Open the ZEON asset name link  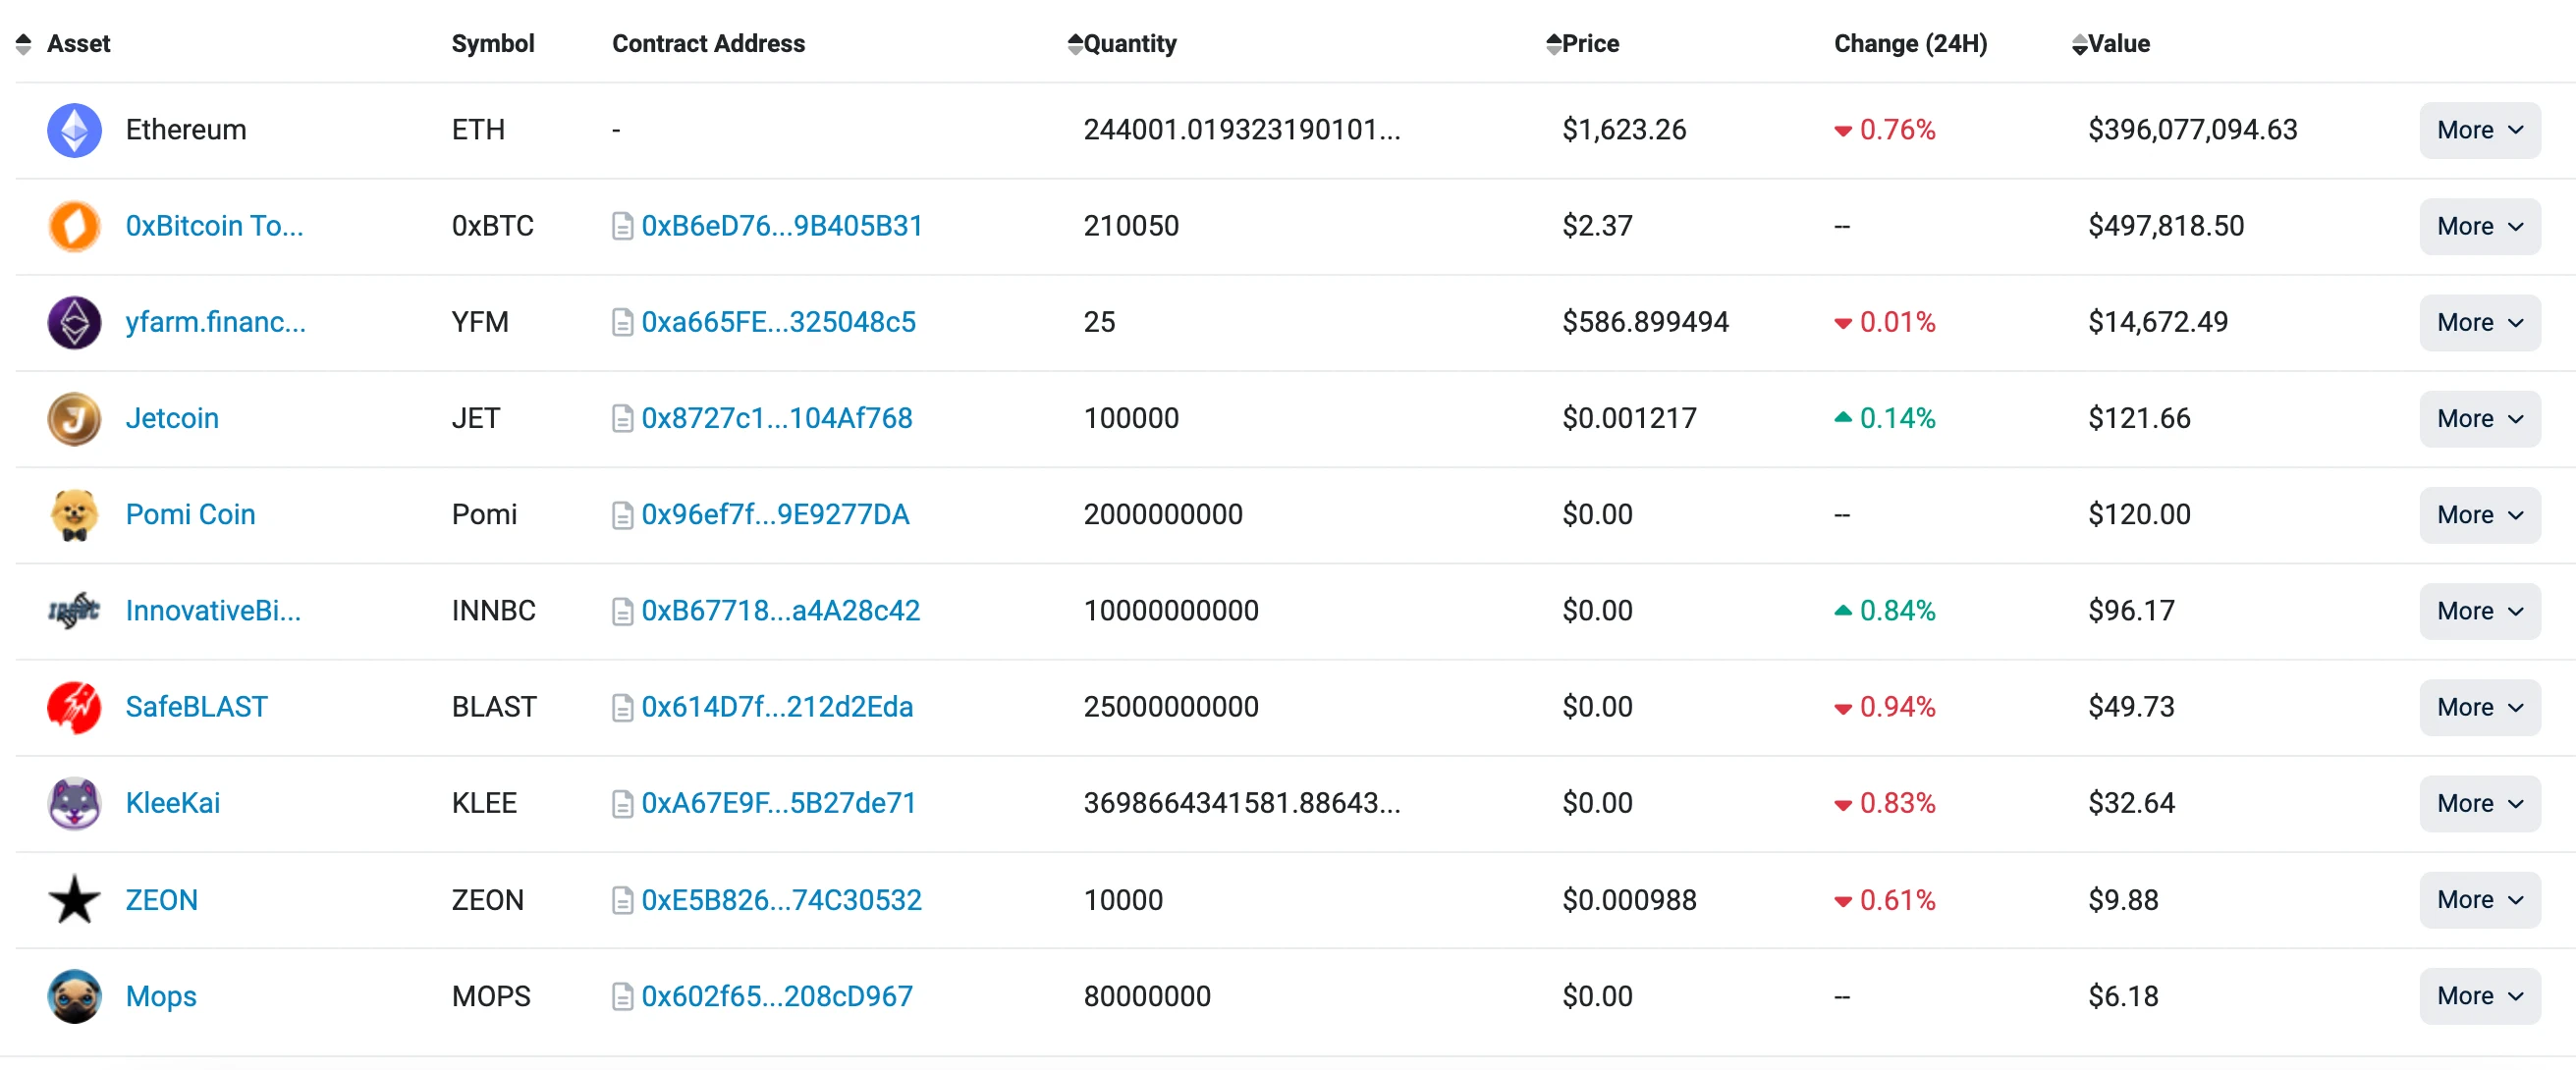(x=161, y=899)
